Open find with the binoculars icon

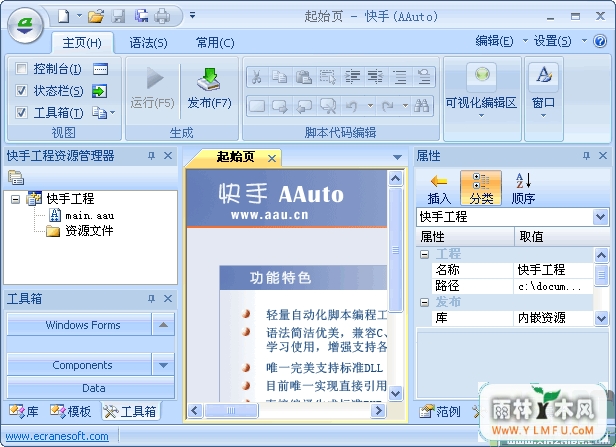[x=421, y=106]
